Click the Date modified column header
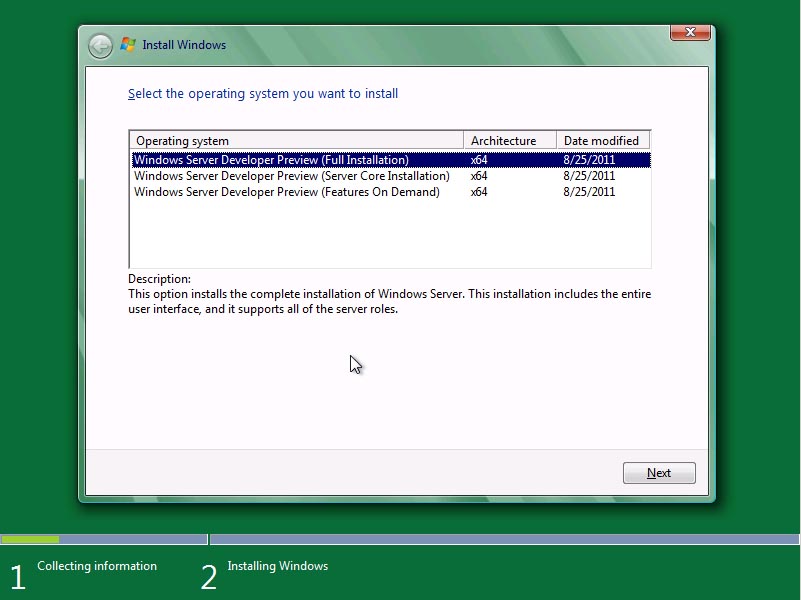Screen dimensions: 801x600 click(x=602, y=141)
